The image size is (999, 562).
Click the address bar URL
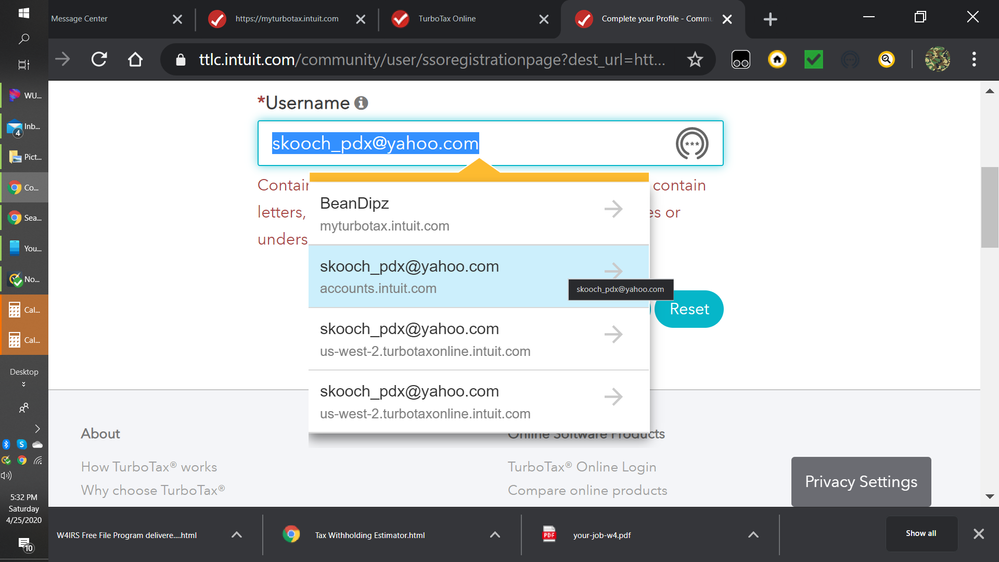point(432,59)
